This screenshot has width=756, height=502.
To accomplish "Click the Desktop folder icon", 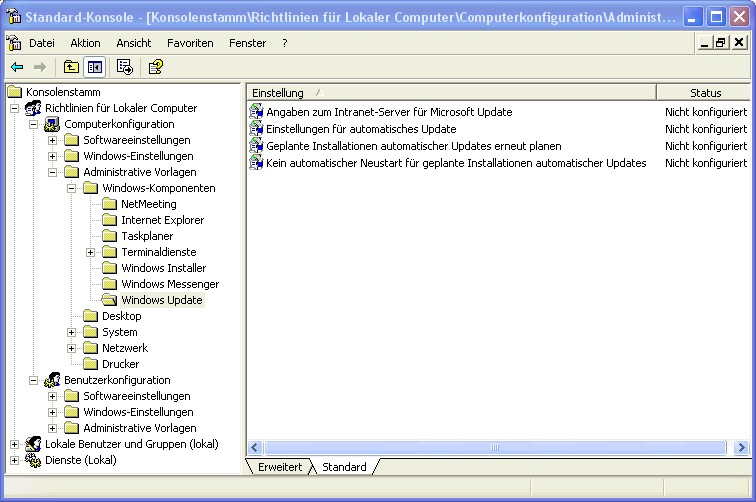I will click(x=91, y=316).
